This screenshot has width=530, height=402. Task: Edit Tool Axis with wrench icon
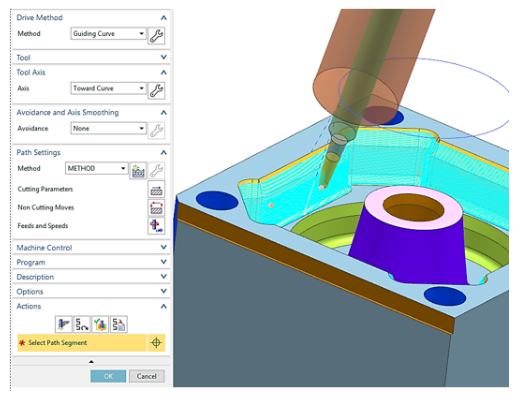156,90
